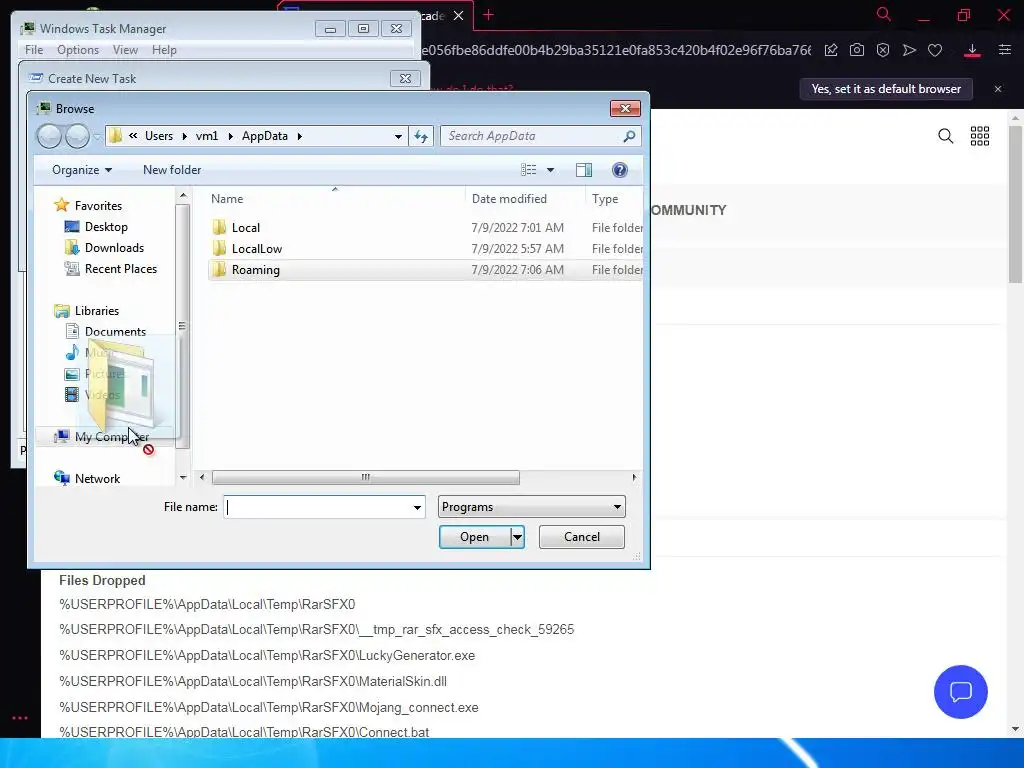Image resolution: width=1024 pixels, height=768 pixels.
Task: Click the browser send arrow icon
Action: tap(909, 50)
